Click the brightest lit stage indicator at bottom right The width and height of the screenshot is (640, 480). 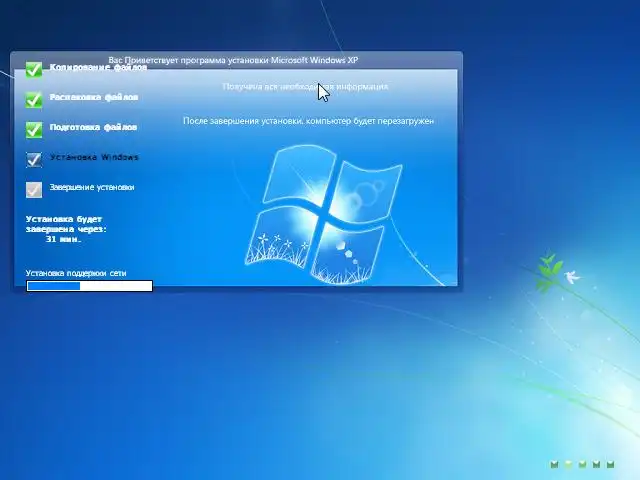pyautogui.click(x=568, y=464)
